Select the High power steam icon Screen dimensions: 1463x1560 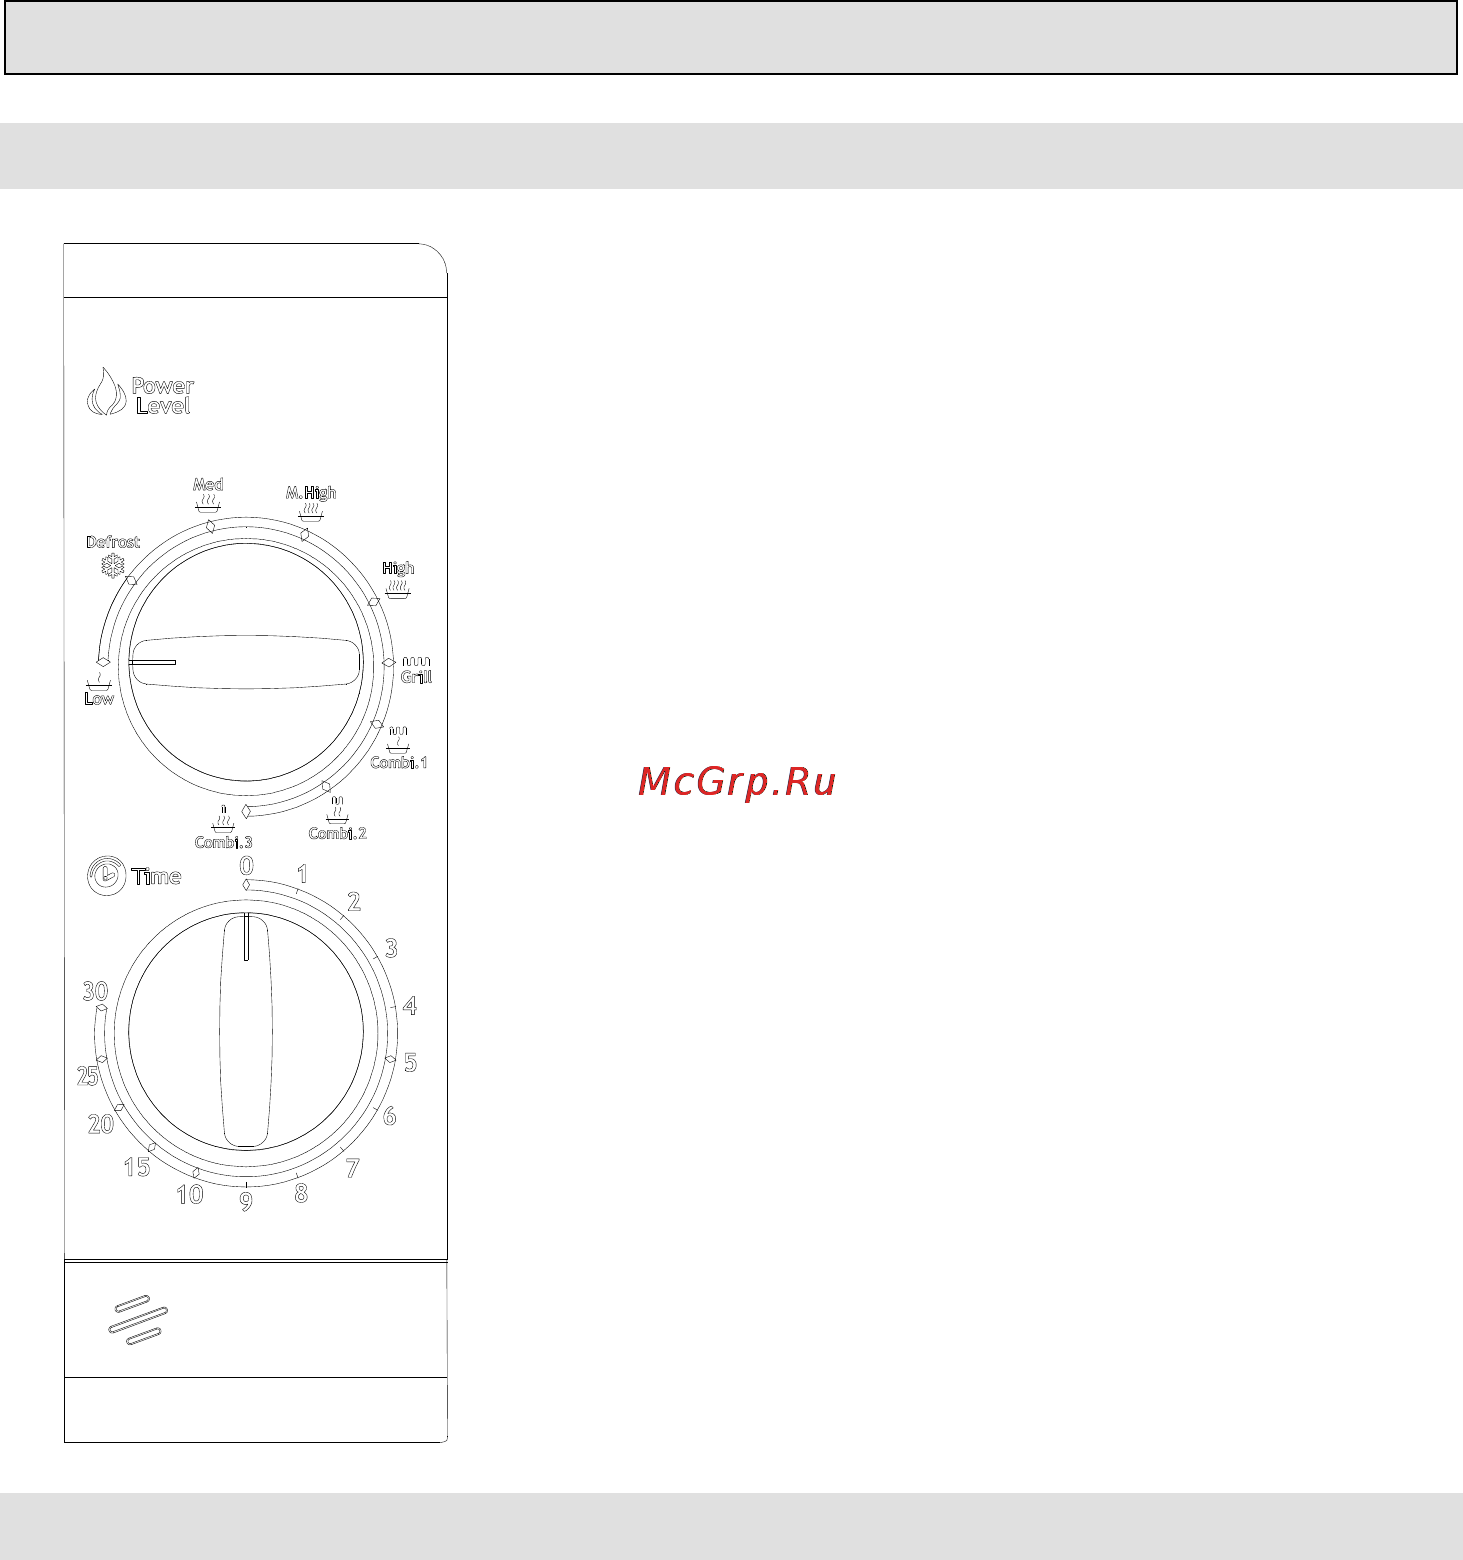point(398,588)
